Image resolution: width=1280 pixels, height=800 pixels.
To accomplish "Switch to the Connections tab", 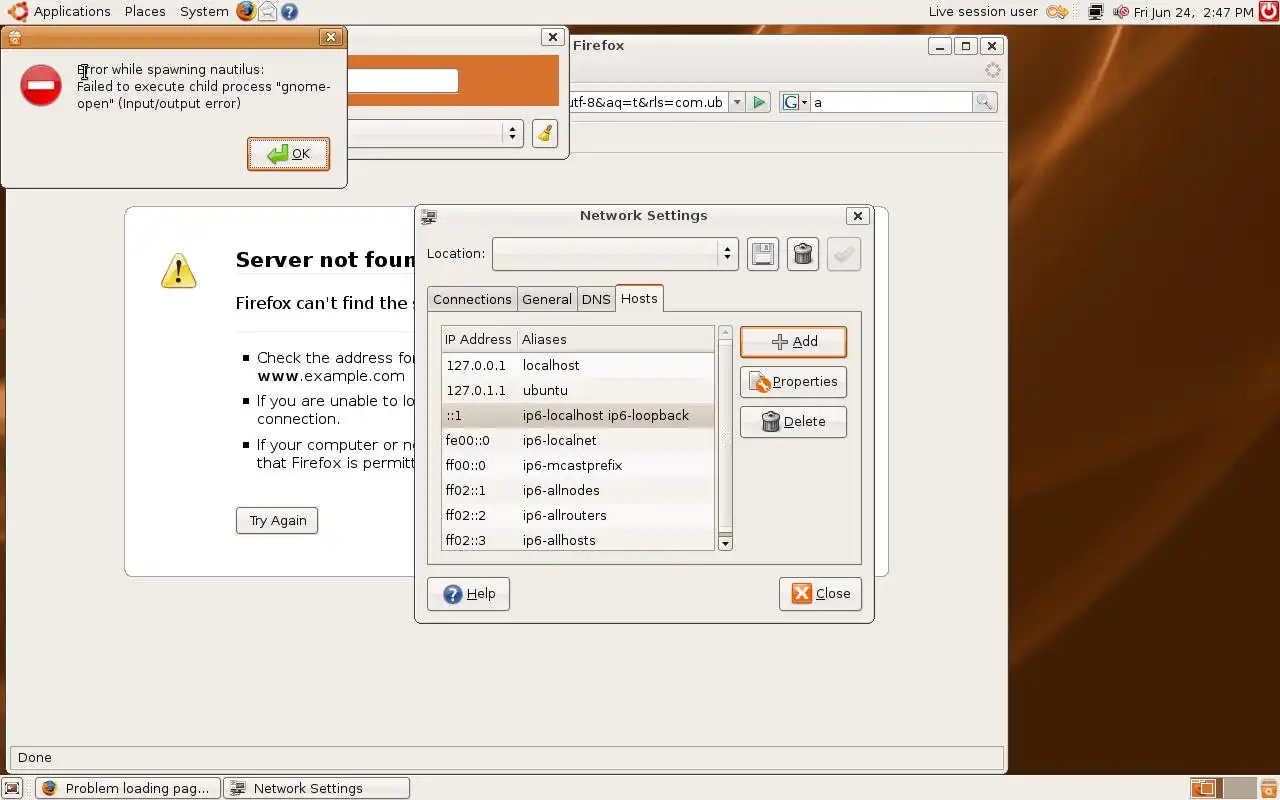I will click(472, 299).
